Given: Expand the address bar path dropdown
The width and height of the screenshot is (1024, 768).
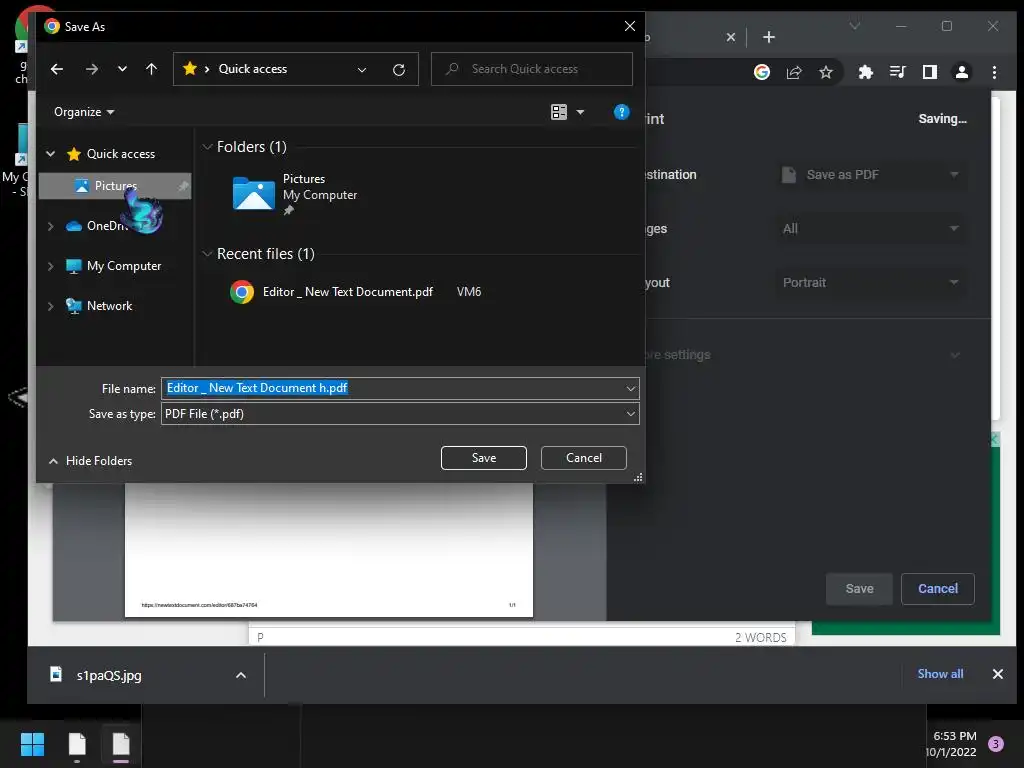Looking at the screenshot, I should 362,69.
